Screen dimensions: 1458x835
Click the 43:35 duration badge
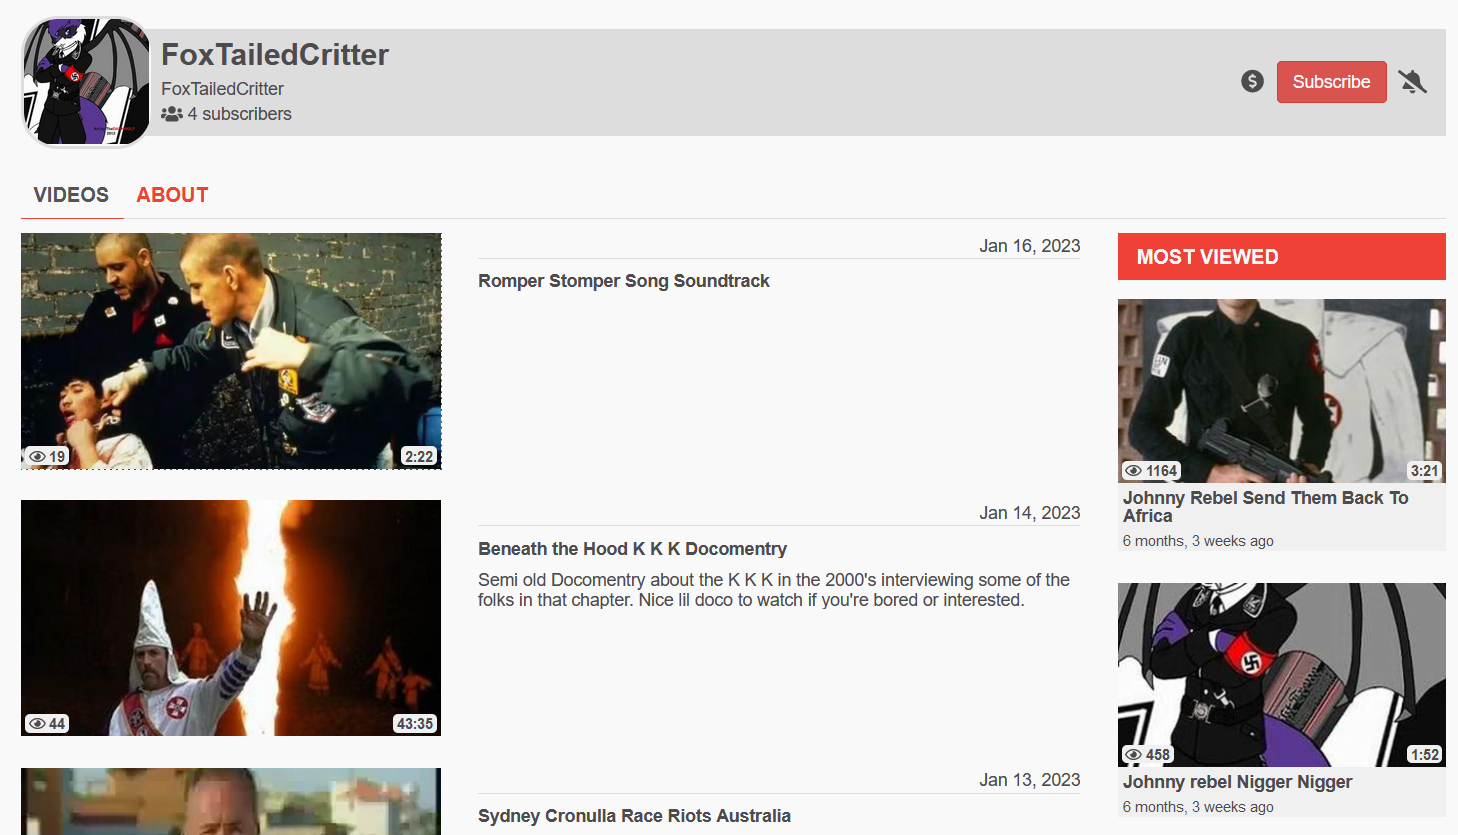pos(415,724)
